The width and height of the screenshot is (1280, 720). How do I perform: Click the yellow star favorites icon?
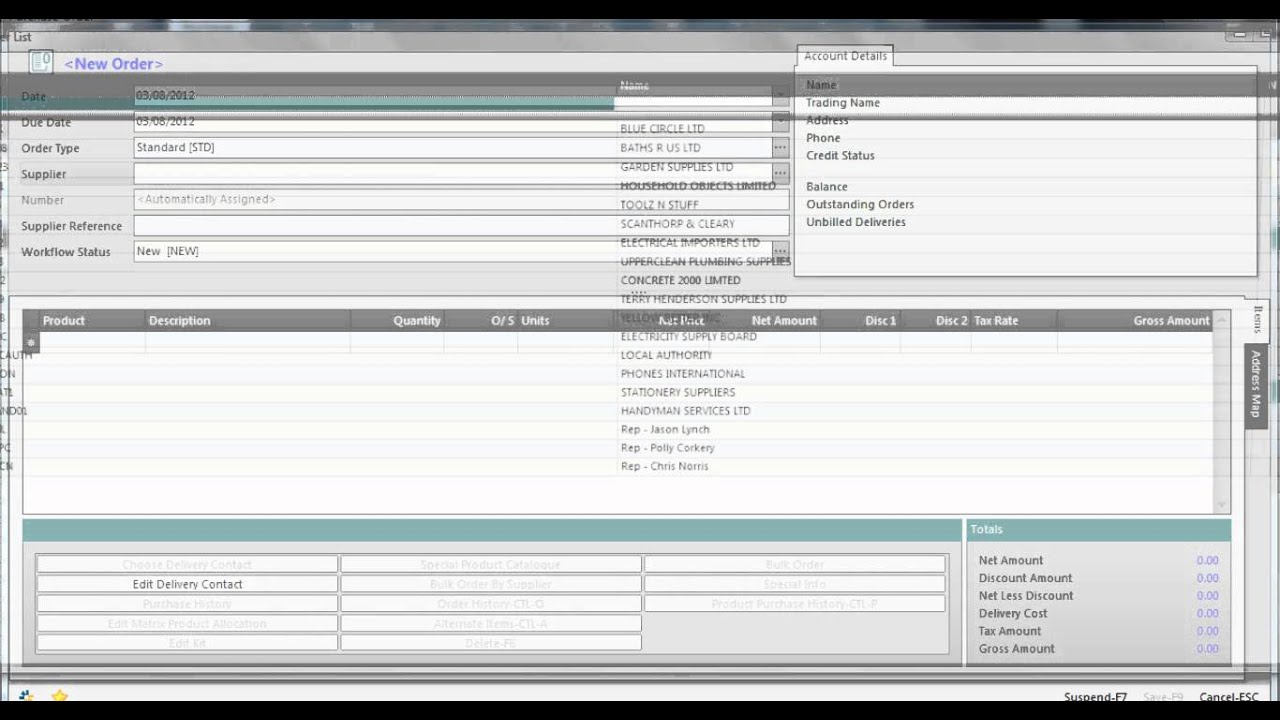59,695
